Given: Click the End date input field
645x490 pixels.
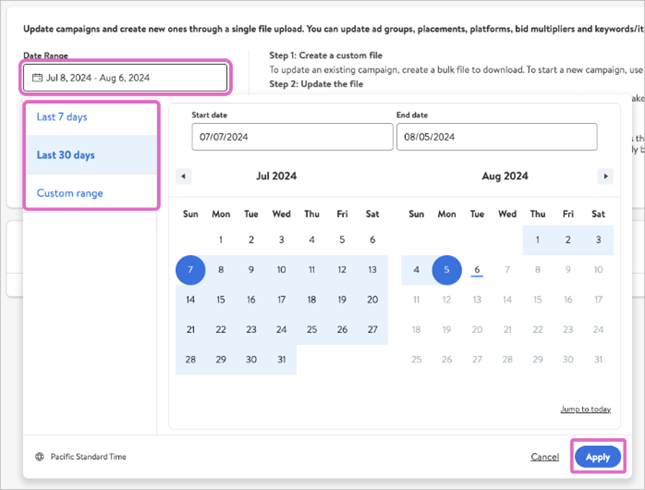Looking at the screenshot, I should 496,137.
